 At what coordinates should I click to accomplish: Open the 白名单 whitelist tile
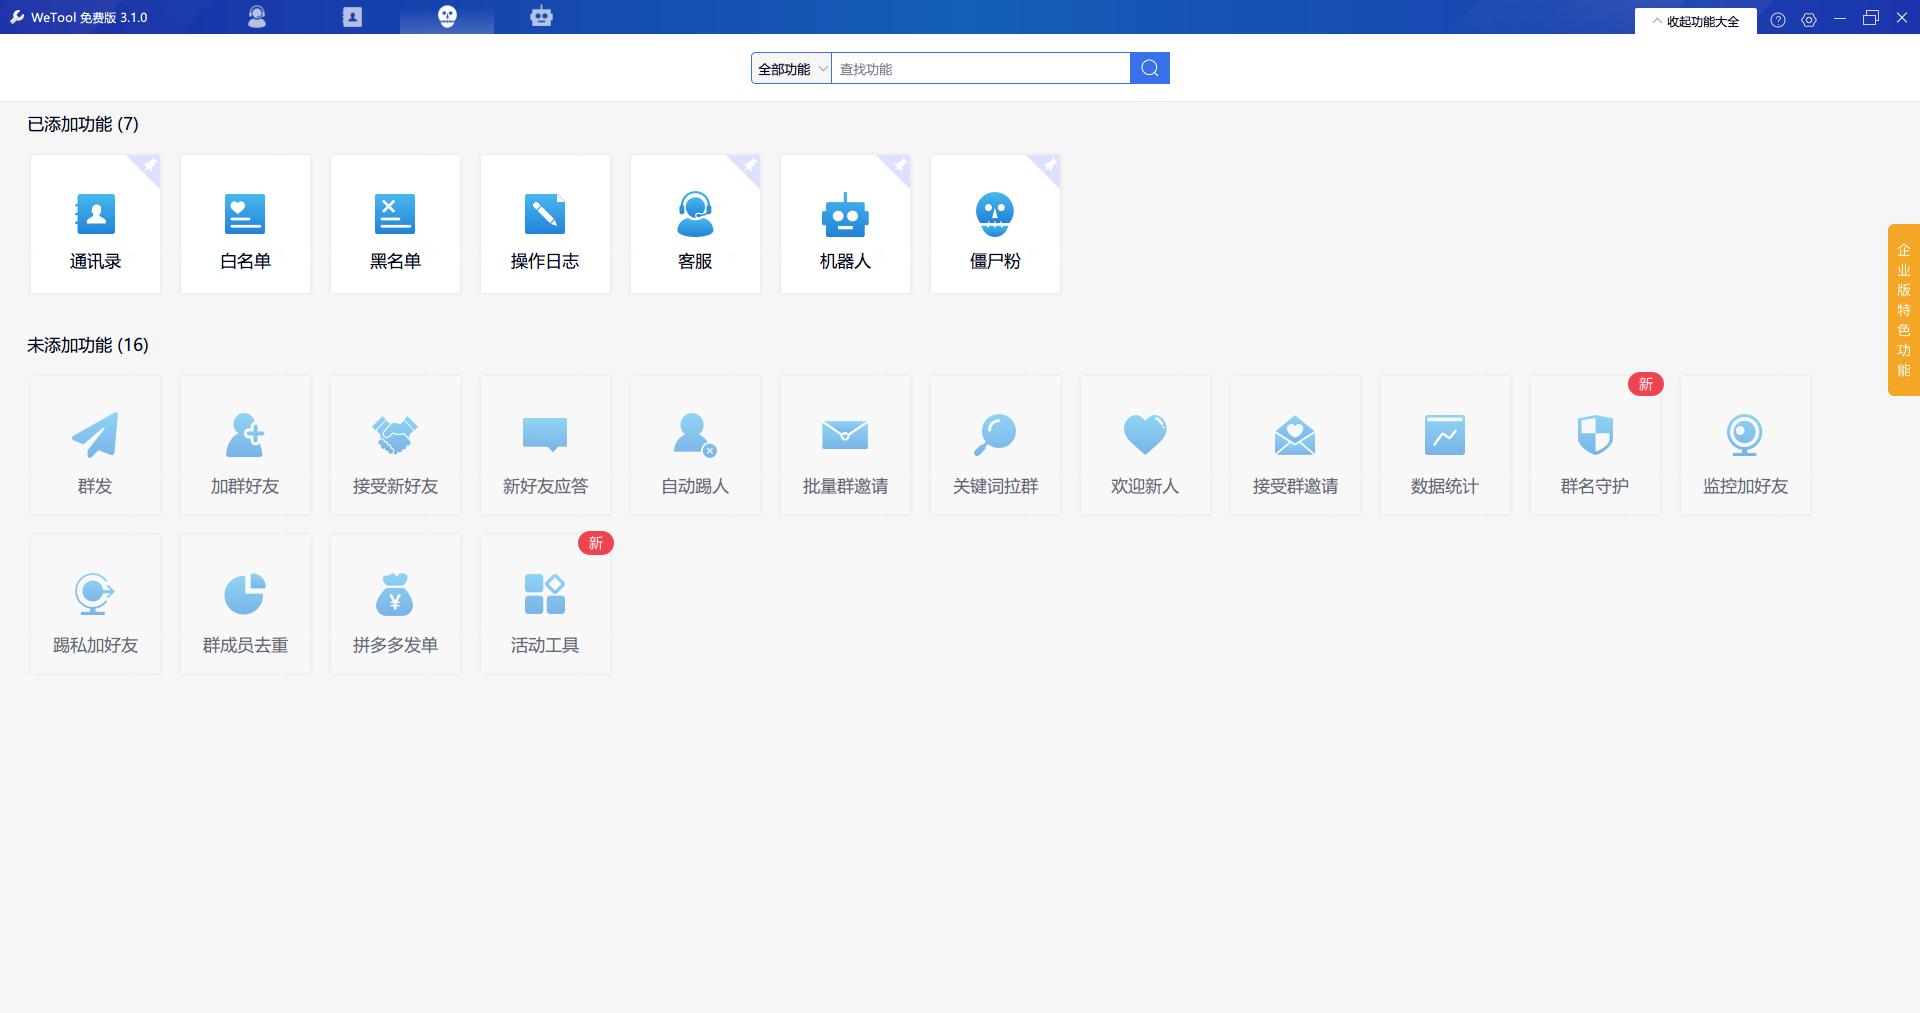point(245,225)
